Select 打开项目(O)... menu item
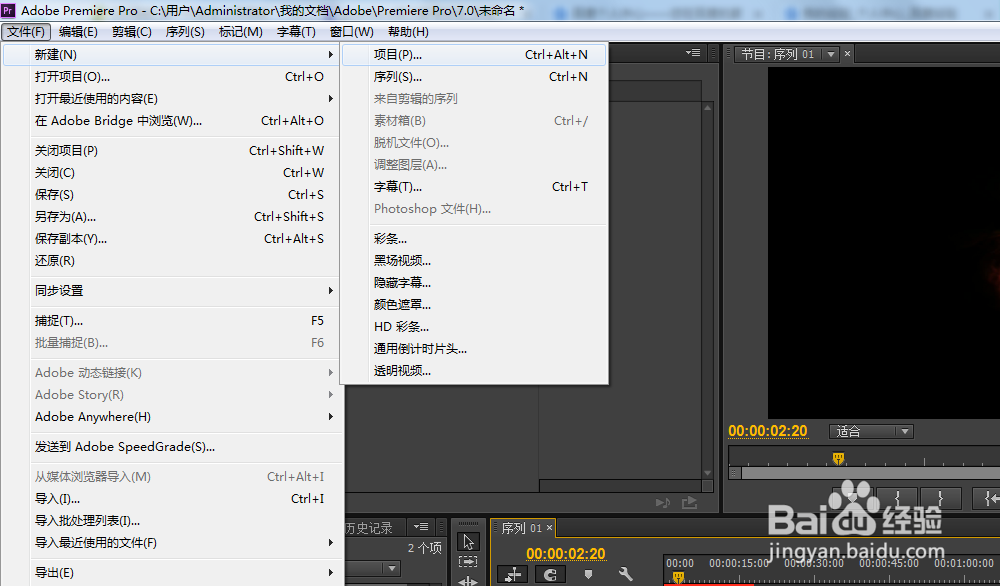 171,77
